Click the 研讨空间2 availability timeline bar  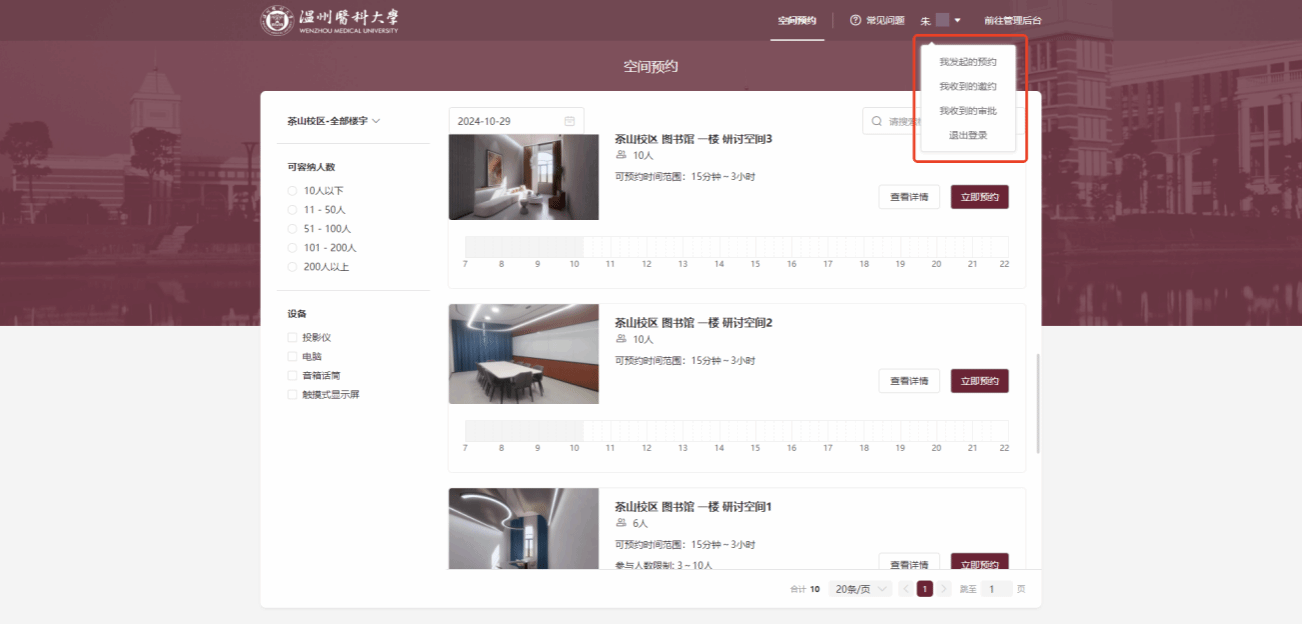coord(737,431)
